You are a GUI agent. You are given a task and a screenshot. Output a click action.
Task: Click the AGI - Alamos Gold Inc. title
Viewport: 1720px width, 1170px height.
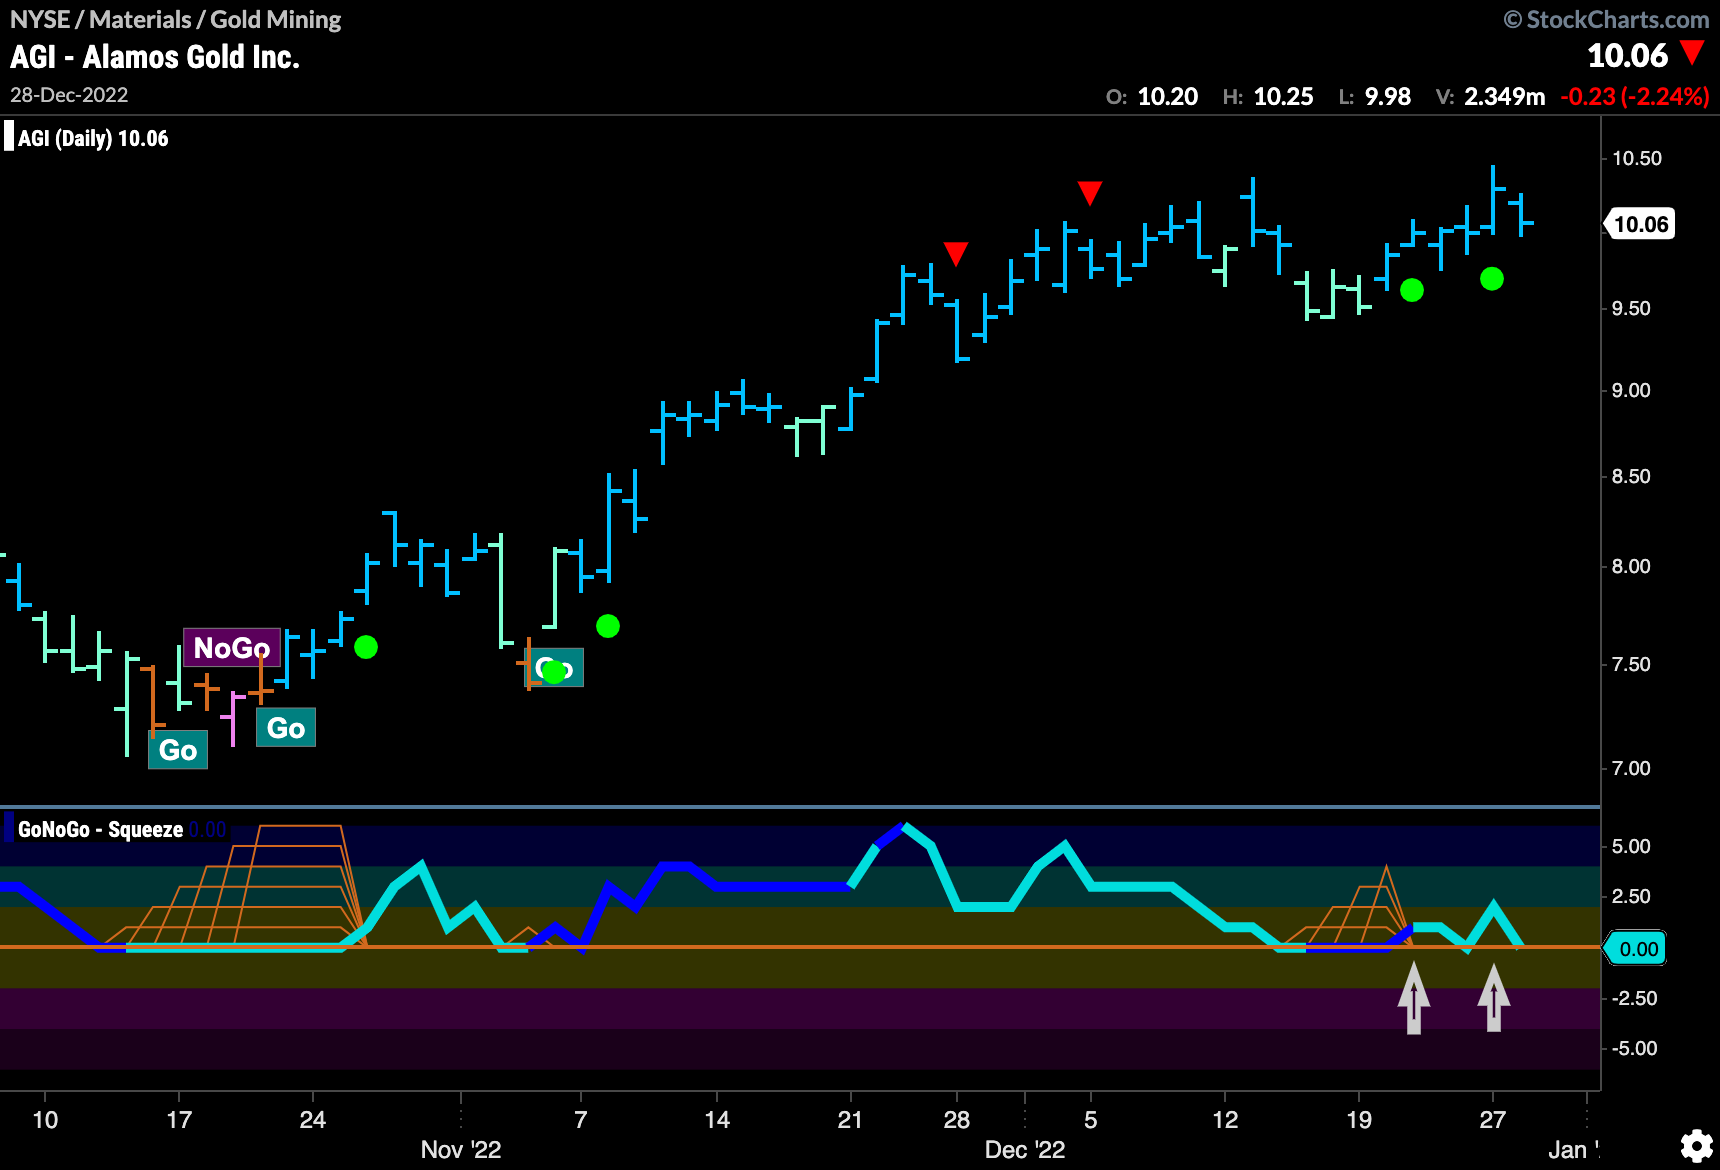(x=155, y=57)
